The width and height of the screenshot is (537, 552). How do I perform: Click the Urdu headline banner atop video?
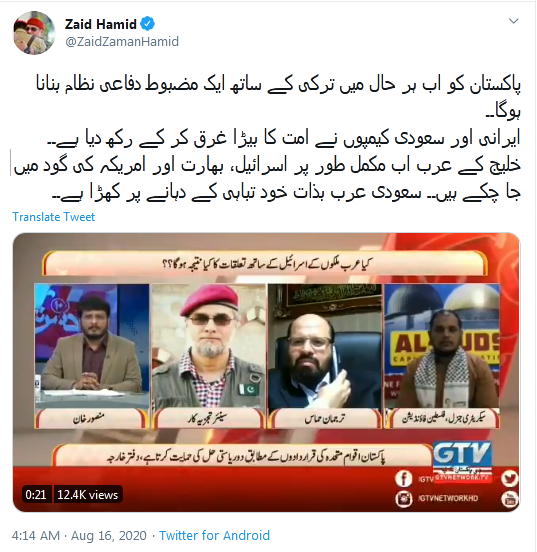(x=265, y=264)
